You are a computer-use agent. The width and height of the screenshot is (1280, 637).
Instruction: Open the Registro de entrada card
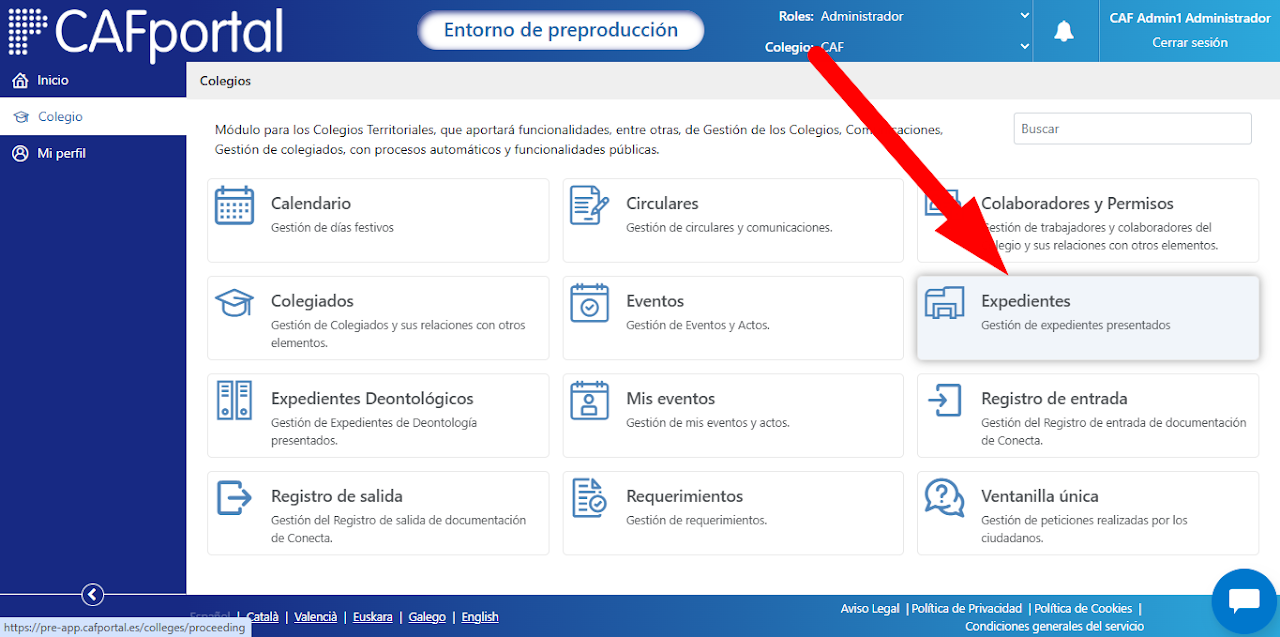tap(1088, 416)
